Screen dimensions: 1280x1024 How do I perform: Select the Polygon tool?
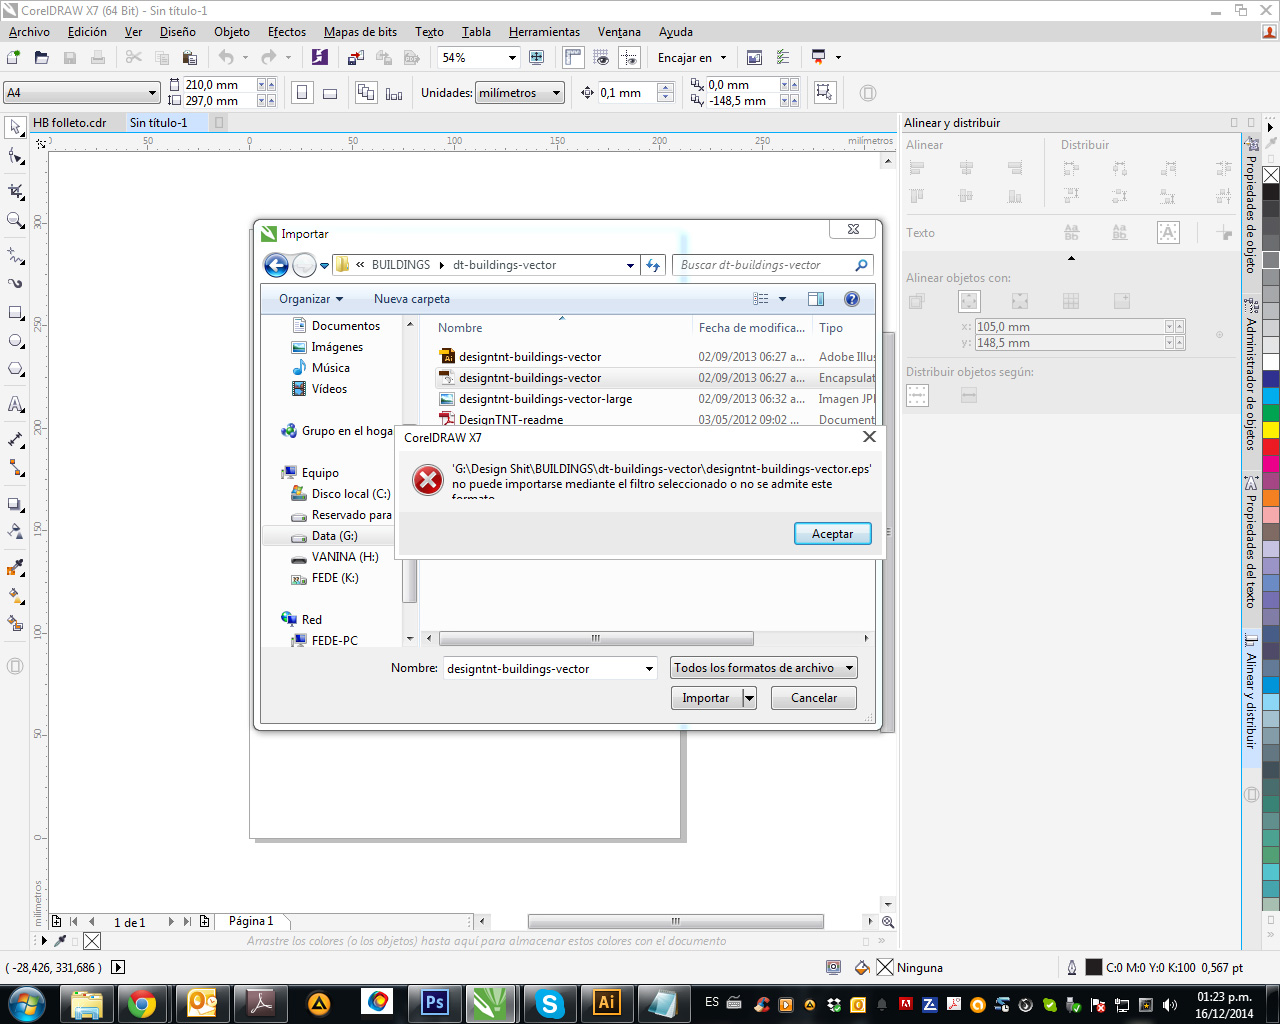15,369
